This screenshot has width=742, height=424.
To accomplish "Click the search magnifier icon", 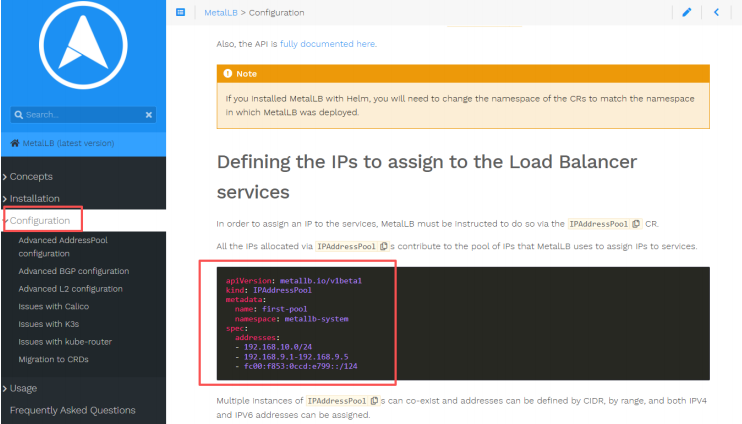I will tap(18, 115).
